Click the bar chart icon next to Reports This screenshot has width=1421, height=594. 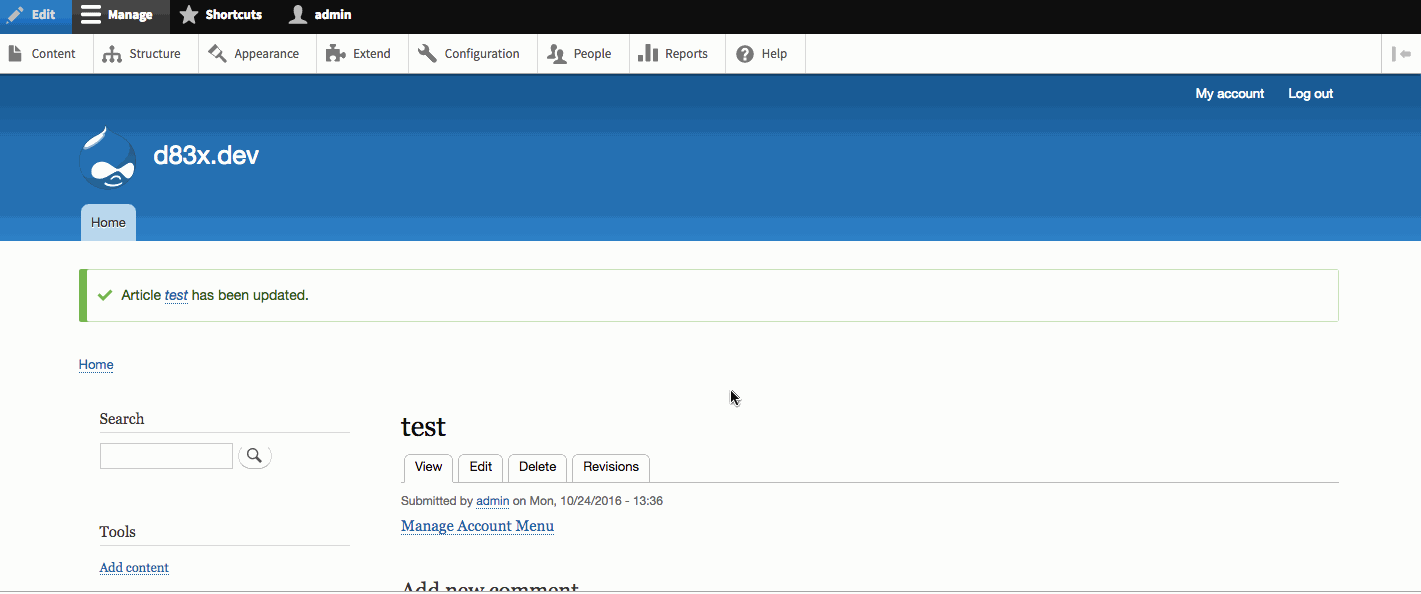648,54
